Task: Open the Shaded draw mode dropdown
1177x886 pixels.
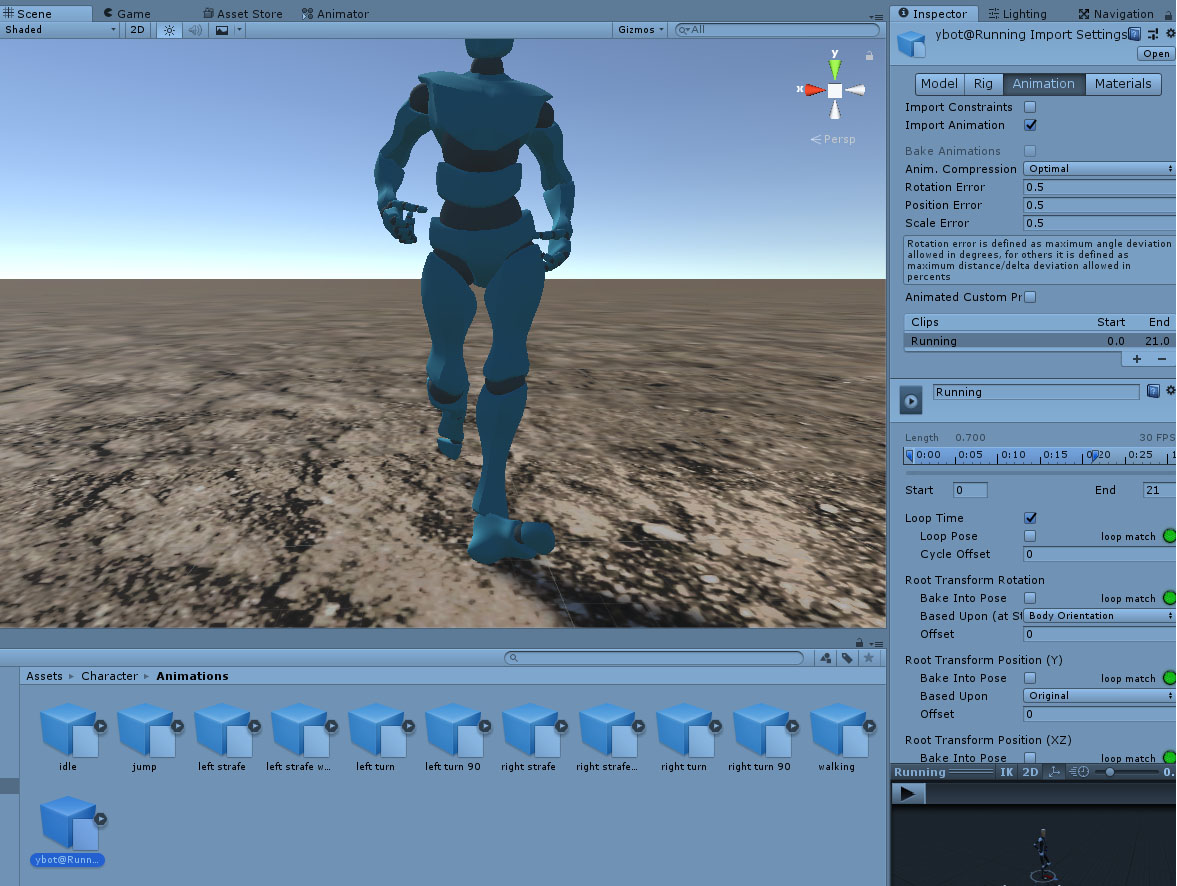Action: pos(60,30)
